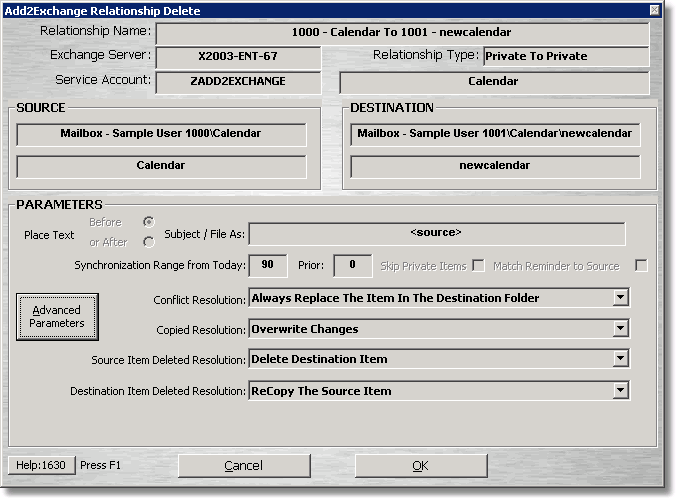Viewport: 677px width, 500px height.
Task: Click the DESTINATION group label
Action: pyautogui.click(x=392, y=108)
